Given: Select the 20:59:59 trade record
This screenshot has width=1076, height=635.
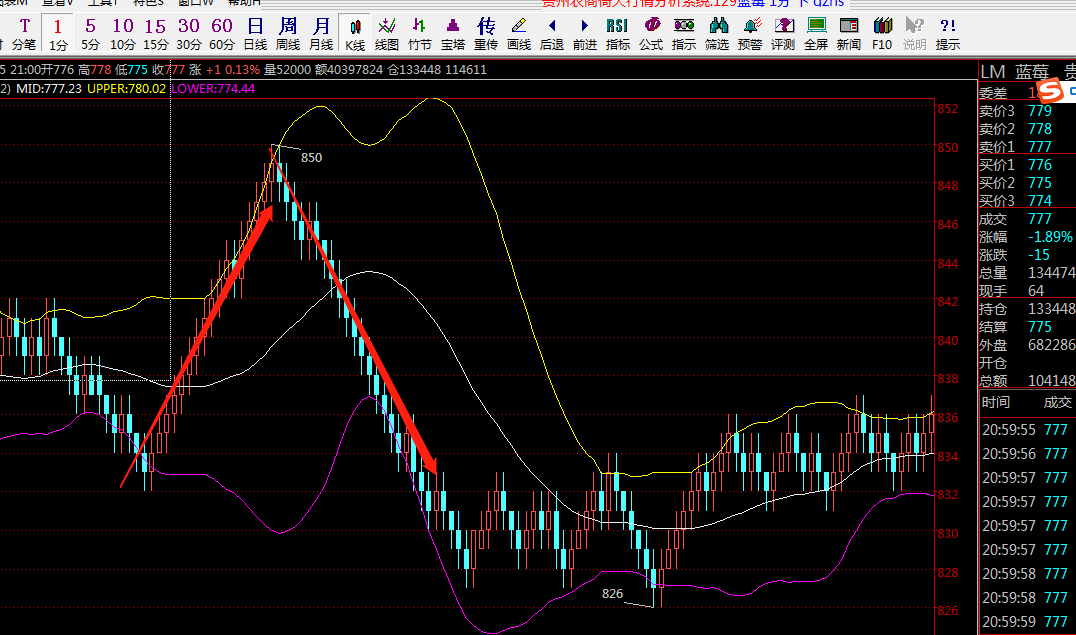Looking at the screenshot, I should 1027,622.
